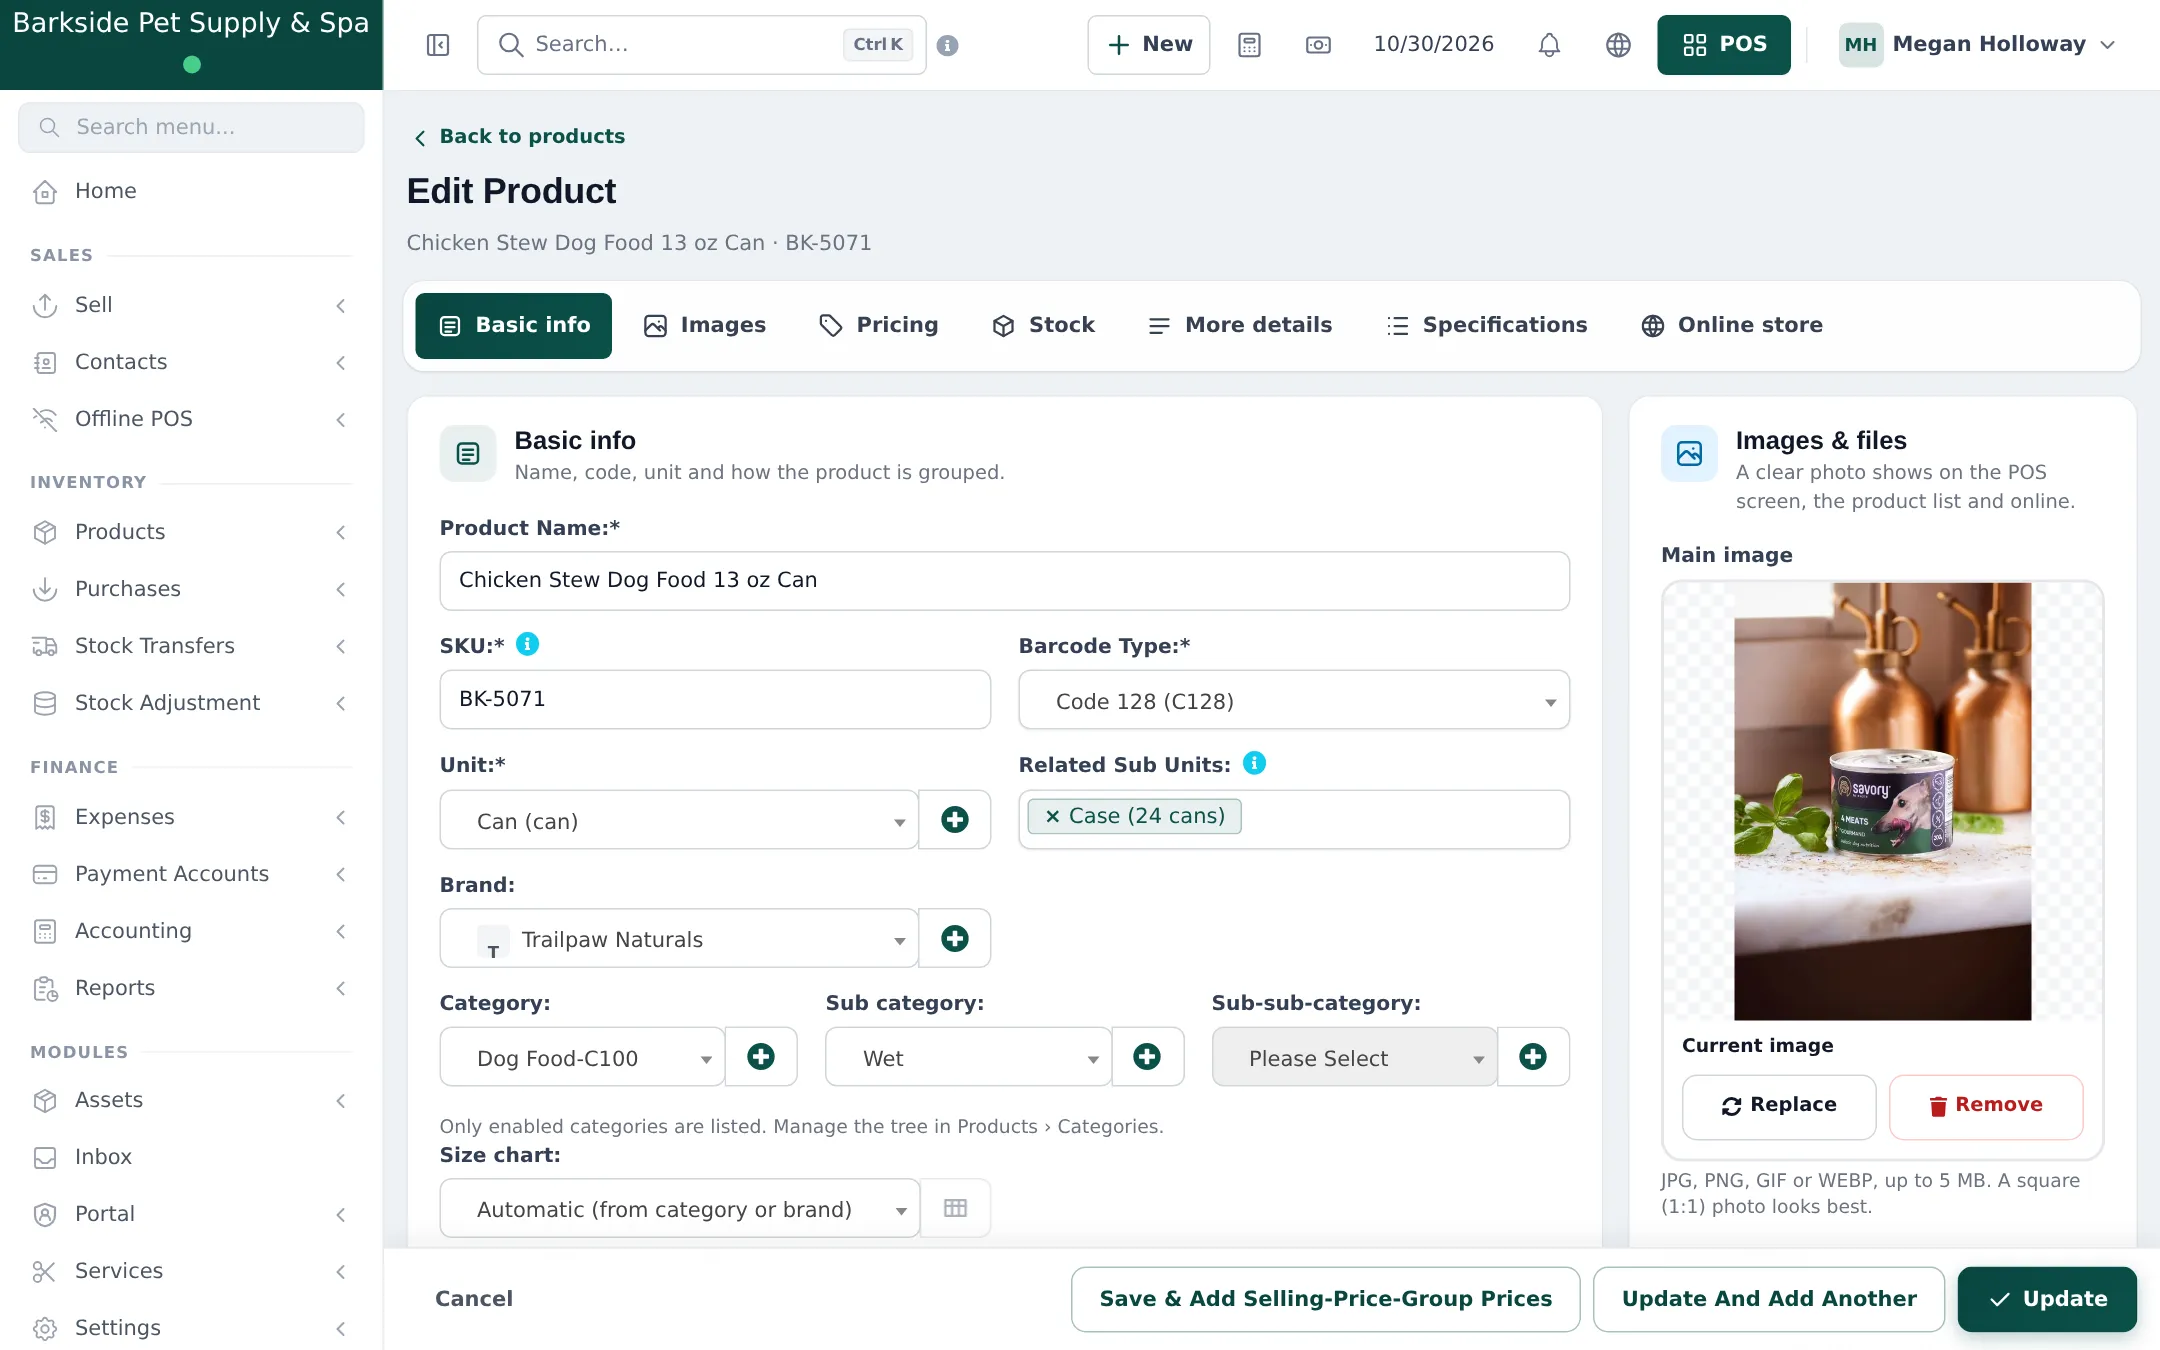
Task: Open the calculator icon in the top bar
Action: (1249, 45)
